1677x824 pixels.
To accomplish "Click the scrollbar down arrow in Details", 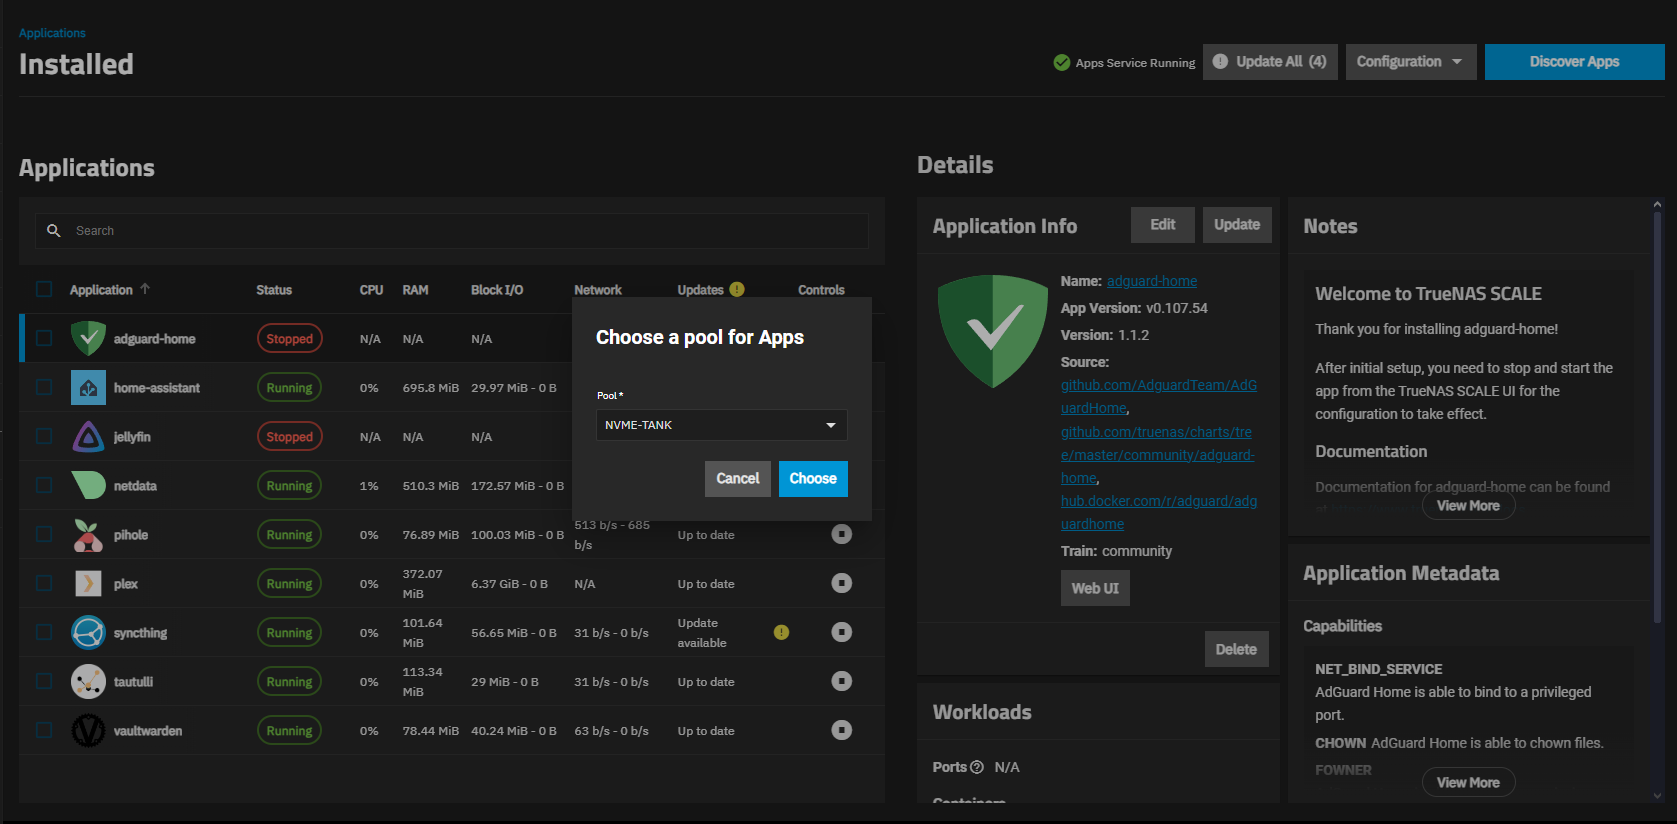I will [1657, 796].
